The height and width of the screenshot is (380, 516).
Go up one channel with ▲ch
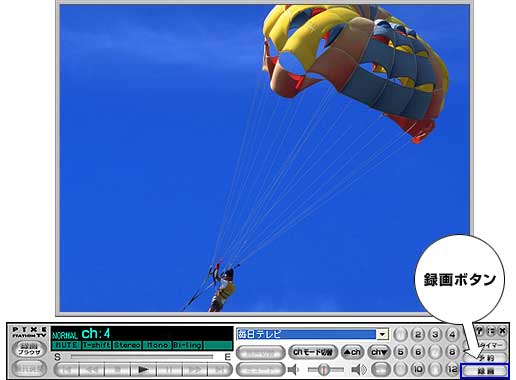352,352
